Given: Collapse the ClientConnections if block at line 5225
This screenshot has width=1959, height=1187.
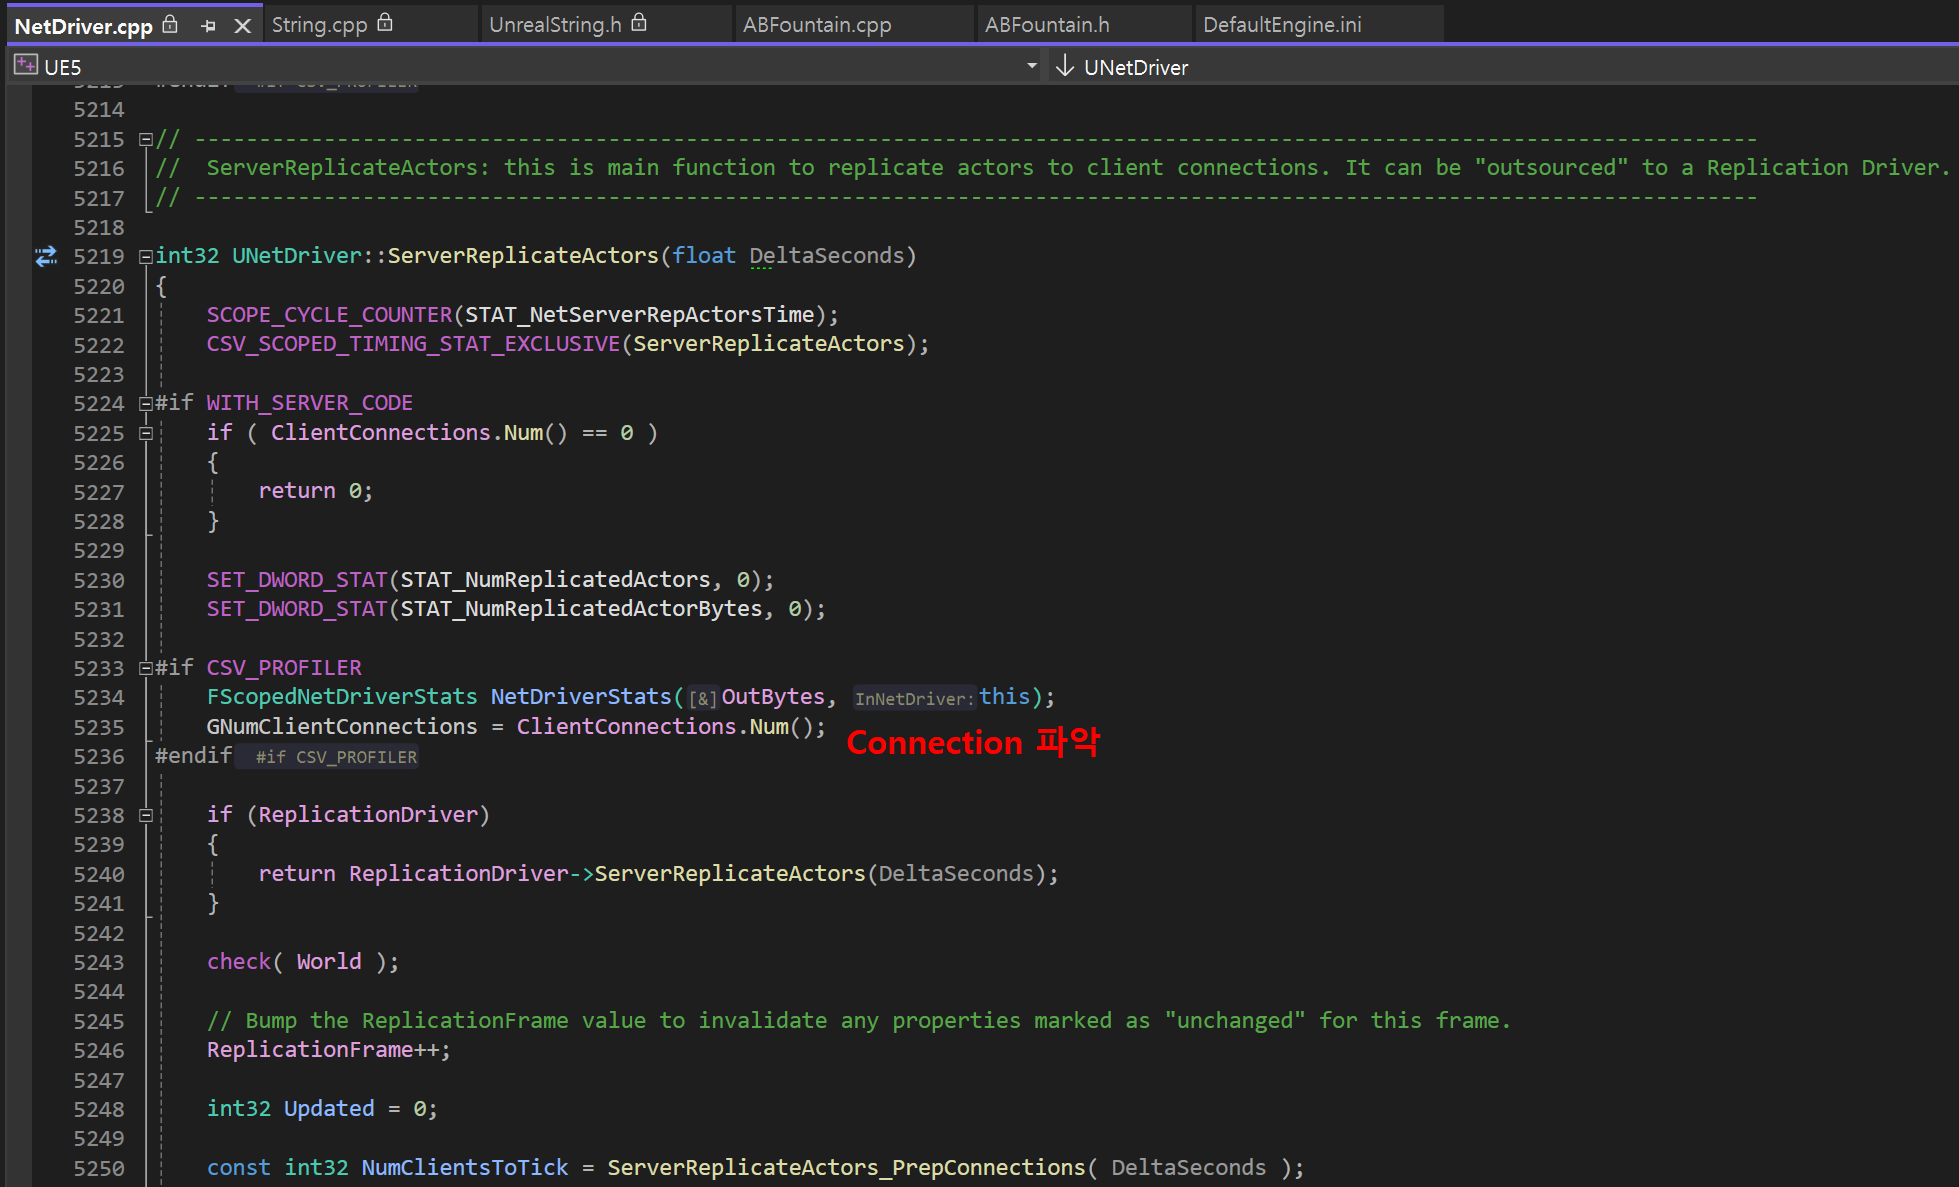Looking at the screenshot, I should (146, 433).
